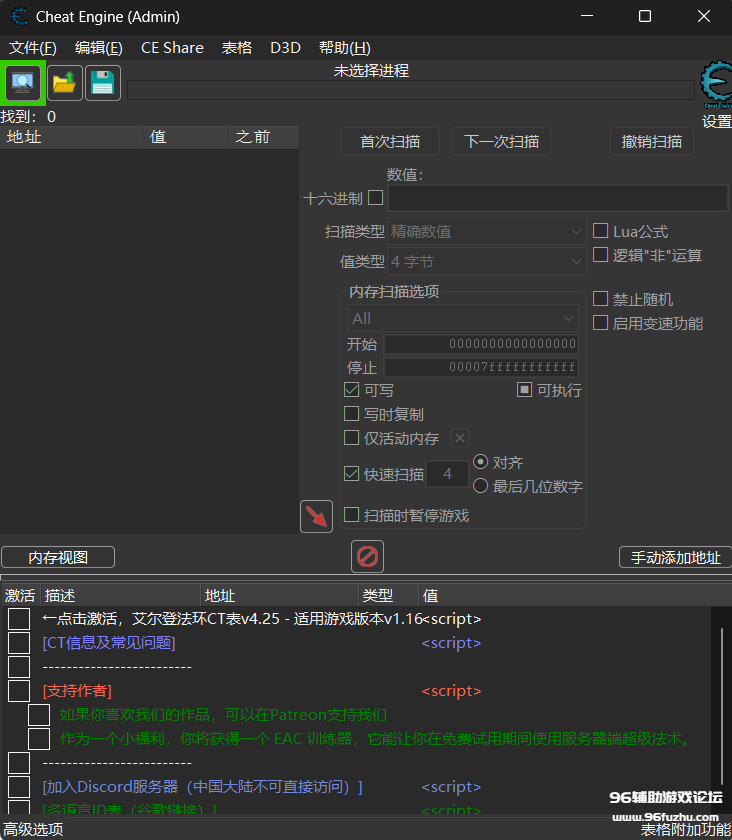
Task: Click the 值 header in results list
Action: 185,137
